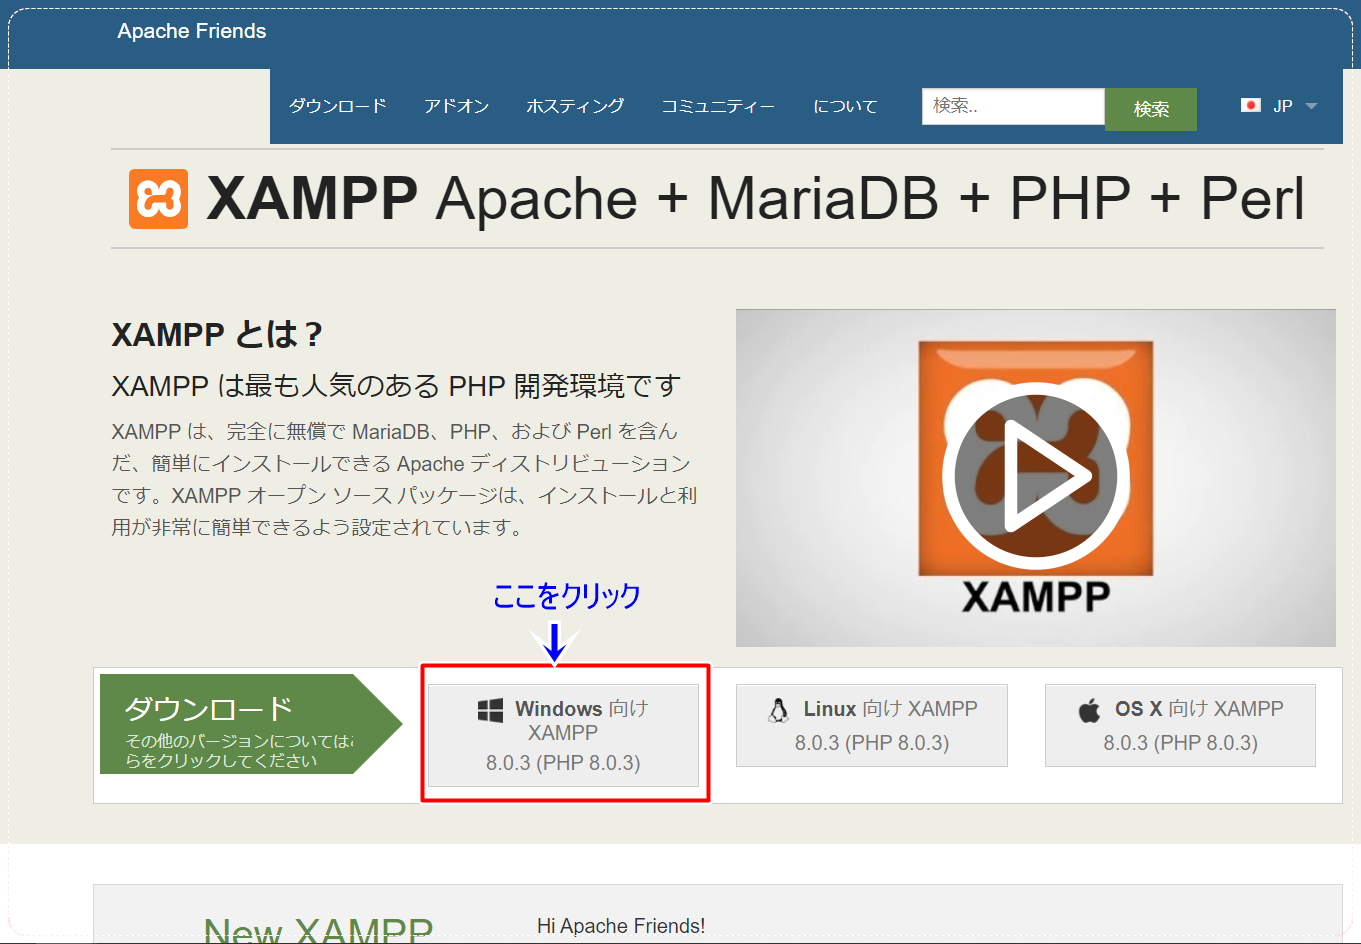This screenshot has height=944, width=1361.
Task: Click the XAMPP とは？ heading
Action: (217, 334)
